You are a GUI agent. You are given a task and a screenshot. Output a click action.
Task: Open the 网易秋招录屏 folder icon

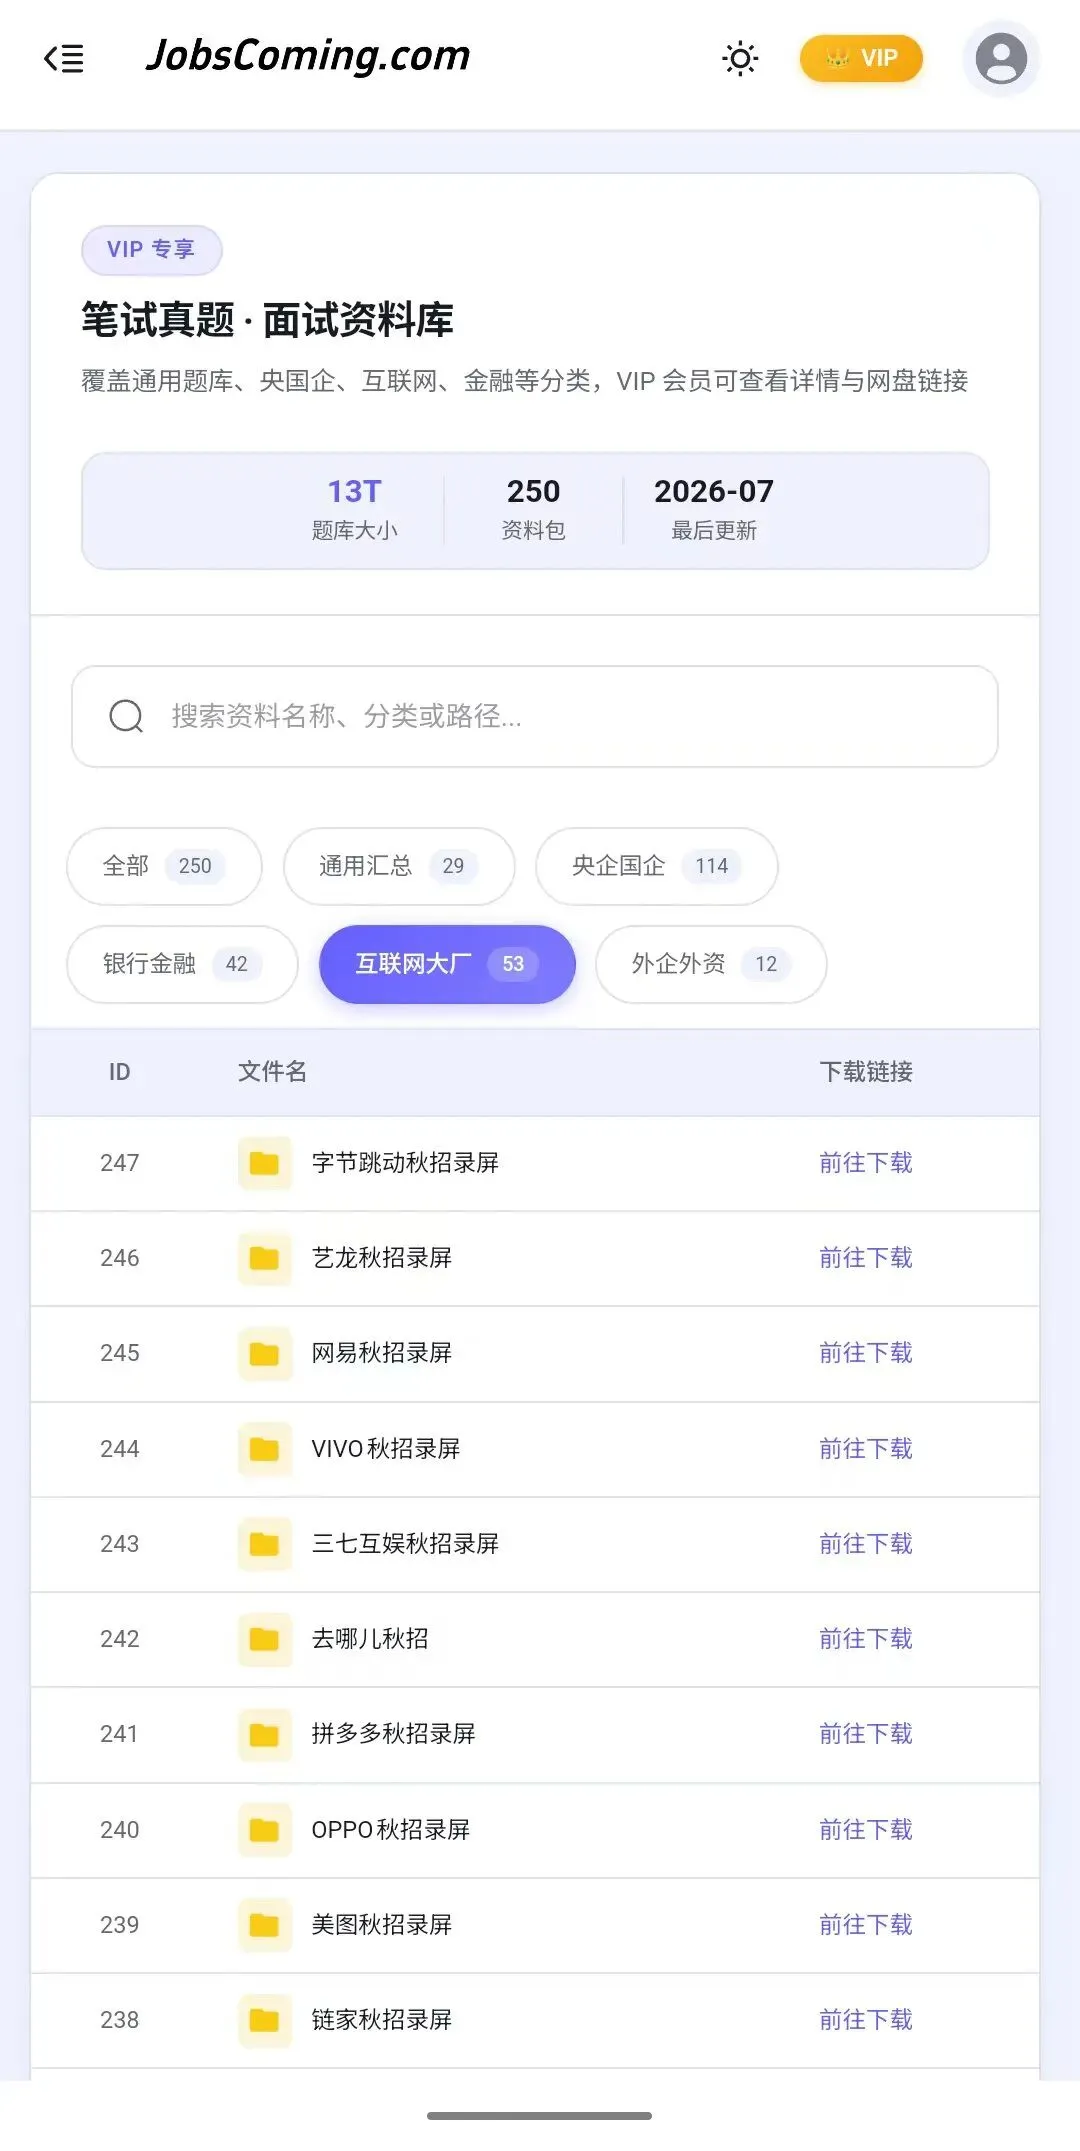click(264, 1354)
